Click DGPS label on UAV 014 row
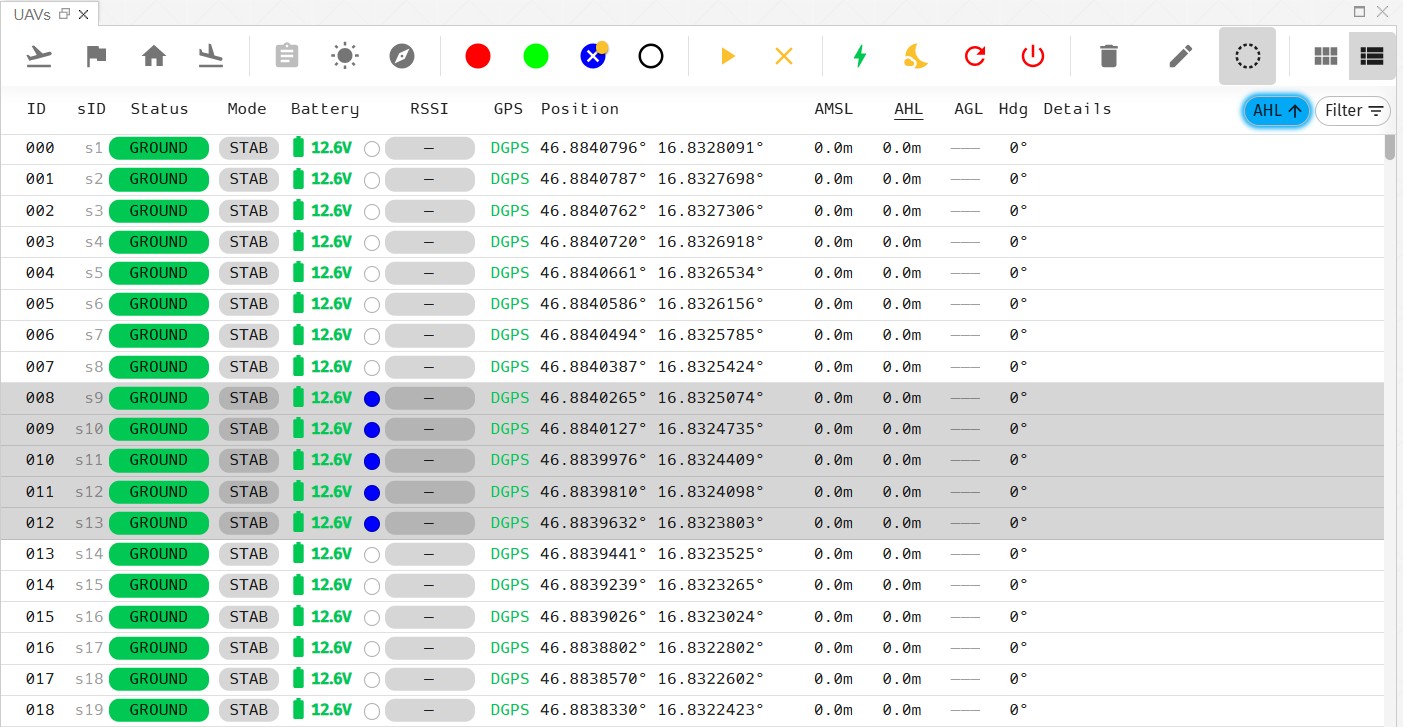The width and height of the screenshot is (1403, 727). tap(510, 585)
